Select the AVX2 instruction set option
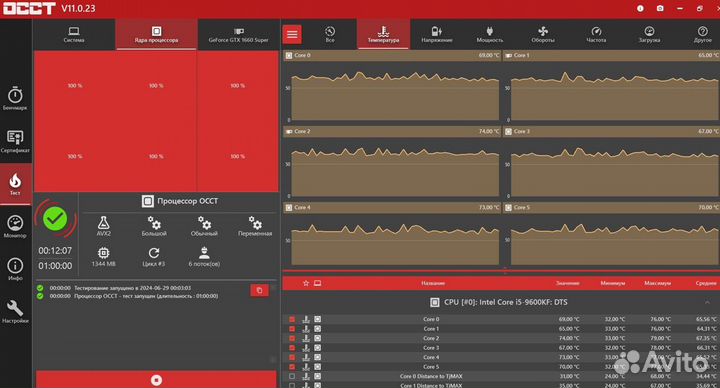Viewport: 720px width, 388px height. pyautogui.click(x=103, y=226)
